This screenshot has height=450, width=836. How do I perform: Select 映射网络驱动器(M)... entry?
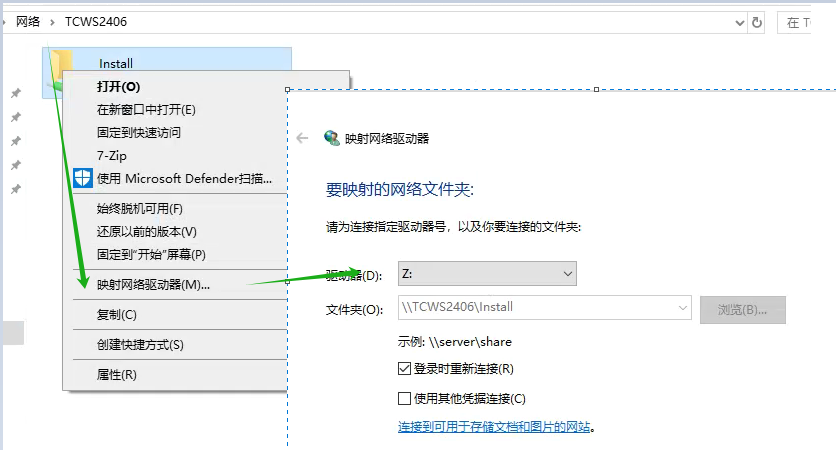[154, 284]
